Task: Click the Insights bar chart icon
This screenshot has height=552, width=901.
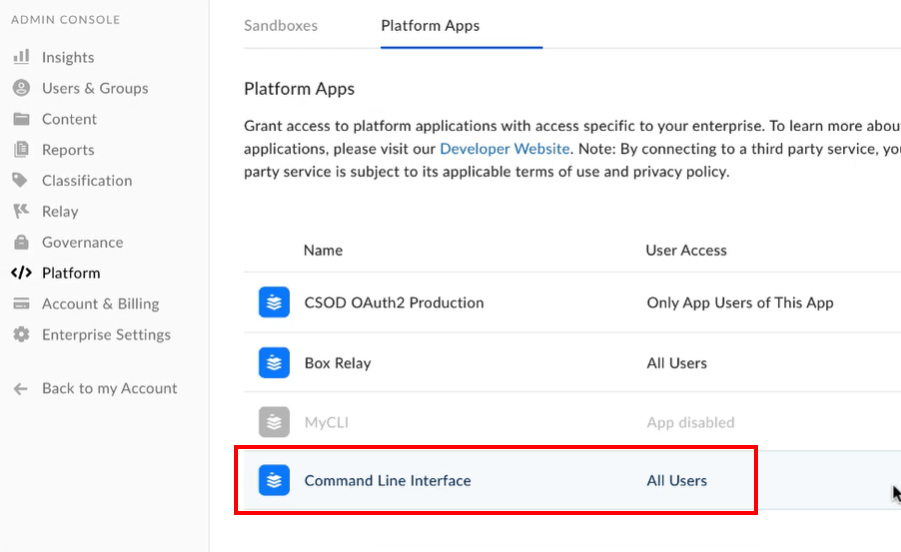Action: pyautogui.click(x=21, y=56)
